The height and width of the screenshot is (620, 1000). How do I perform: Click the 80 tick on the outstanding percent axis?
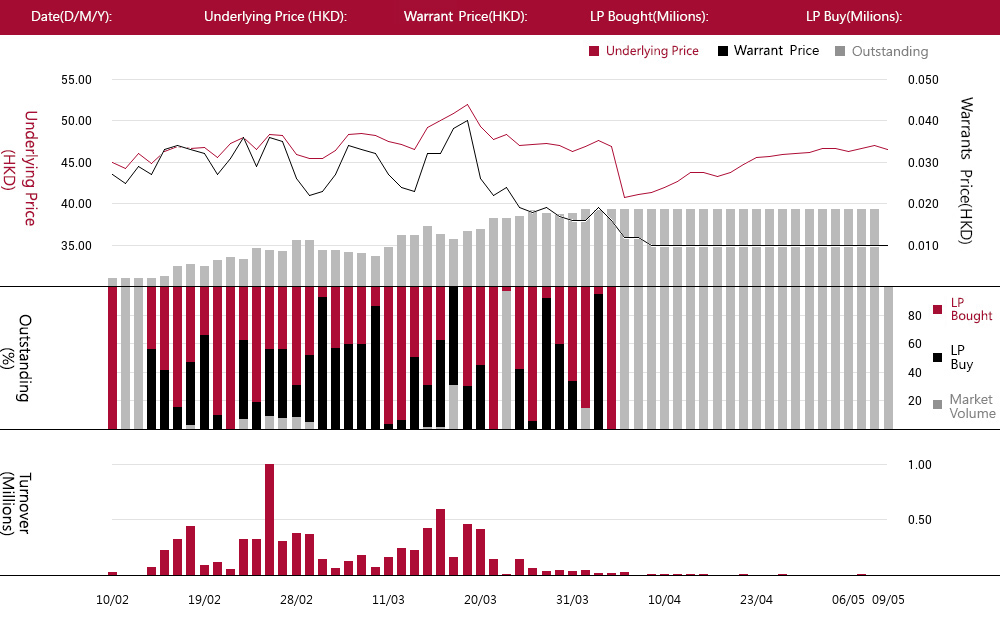click(x=915, y=316)
